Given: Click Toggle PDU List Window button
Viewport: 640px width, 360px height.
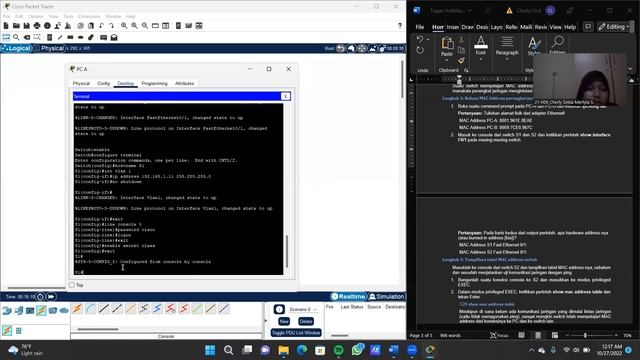Looking at the screenshot, I should 296,333.
